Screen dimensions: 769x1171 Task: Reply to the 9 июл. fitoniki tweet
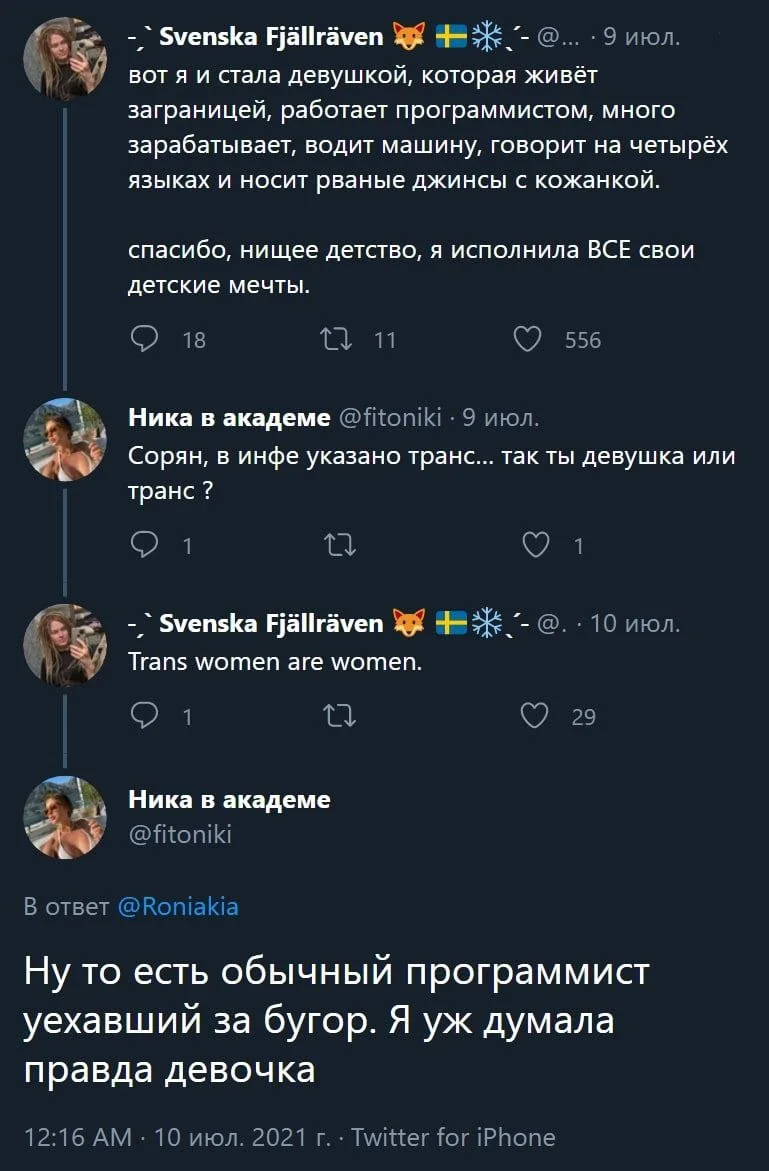pos(143,545)
